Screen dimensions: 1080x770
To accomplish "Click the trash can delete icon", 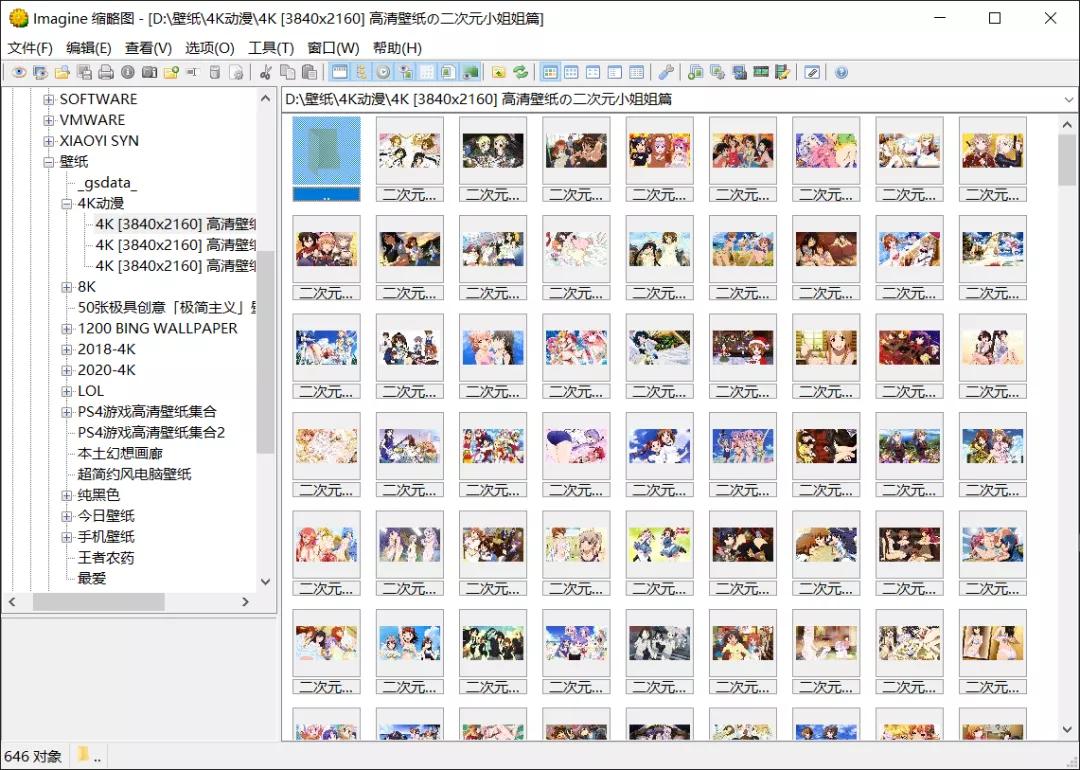I will [x=214, y=72].
